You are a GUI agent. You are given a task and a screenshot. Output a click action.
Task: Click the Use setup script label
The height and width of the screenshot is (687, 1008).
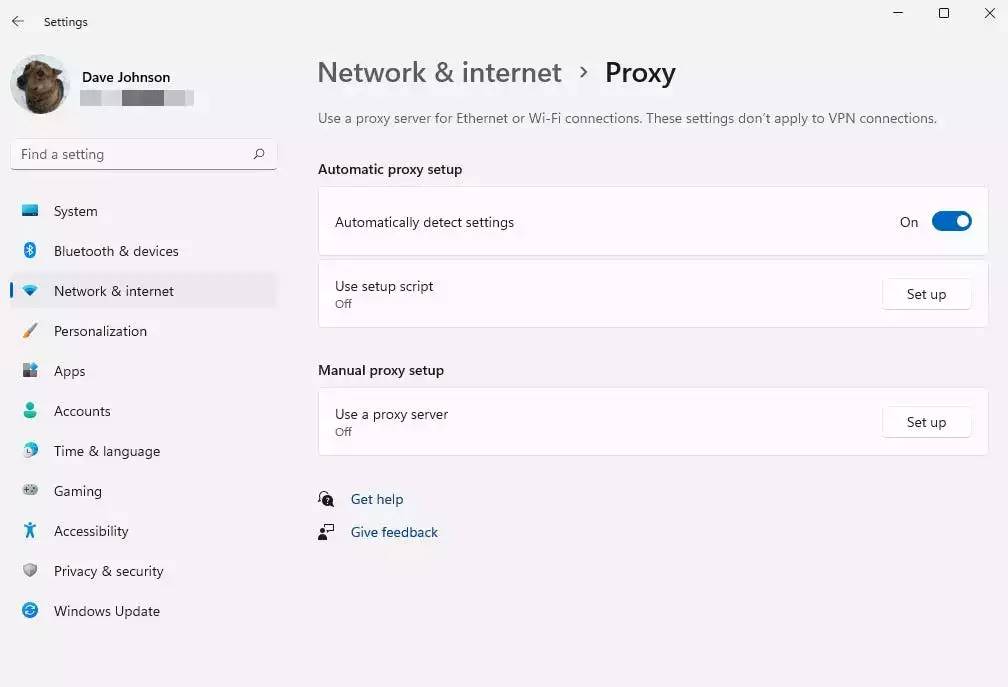coord(384,286)
